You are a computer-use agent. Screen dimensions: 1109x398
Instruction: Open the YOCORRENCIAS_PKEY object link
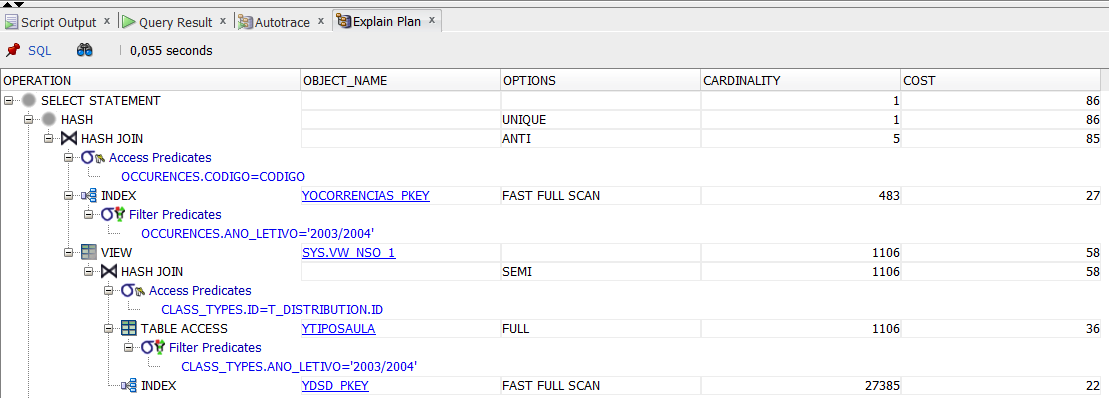tap(365, 196)
